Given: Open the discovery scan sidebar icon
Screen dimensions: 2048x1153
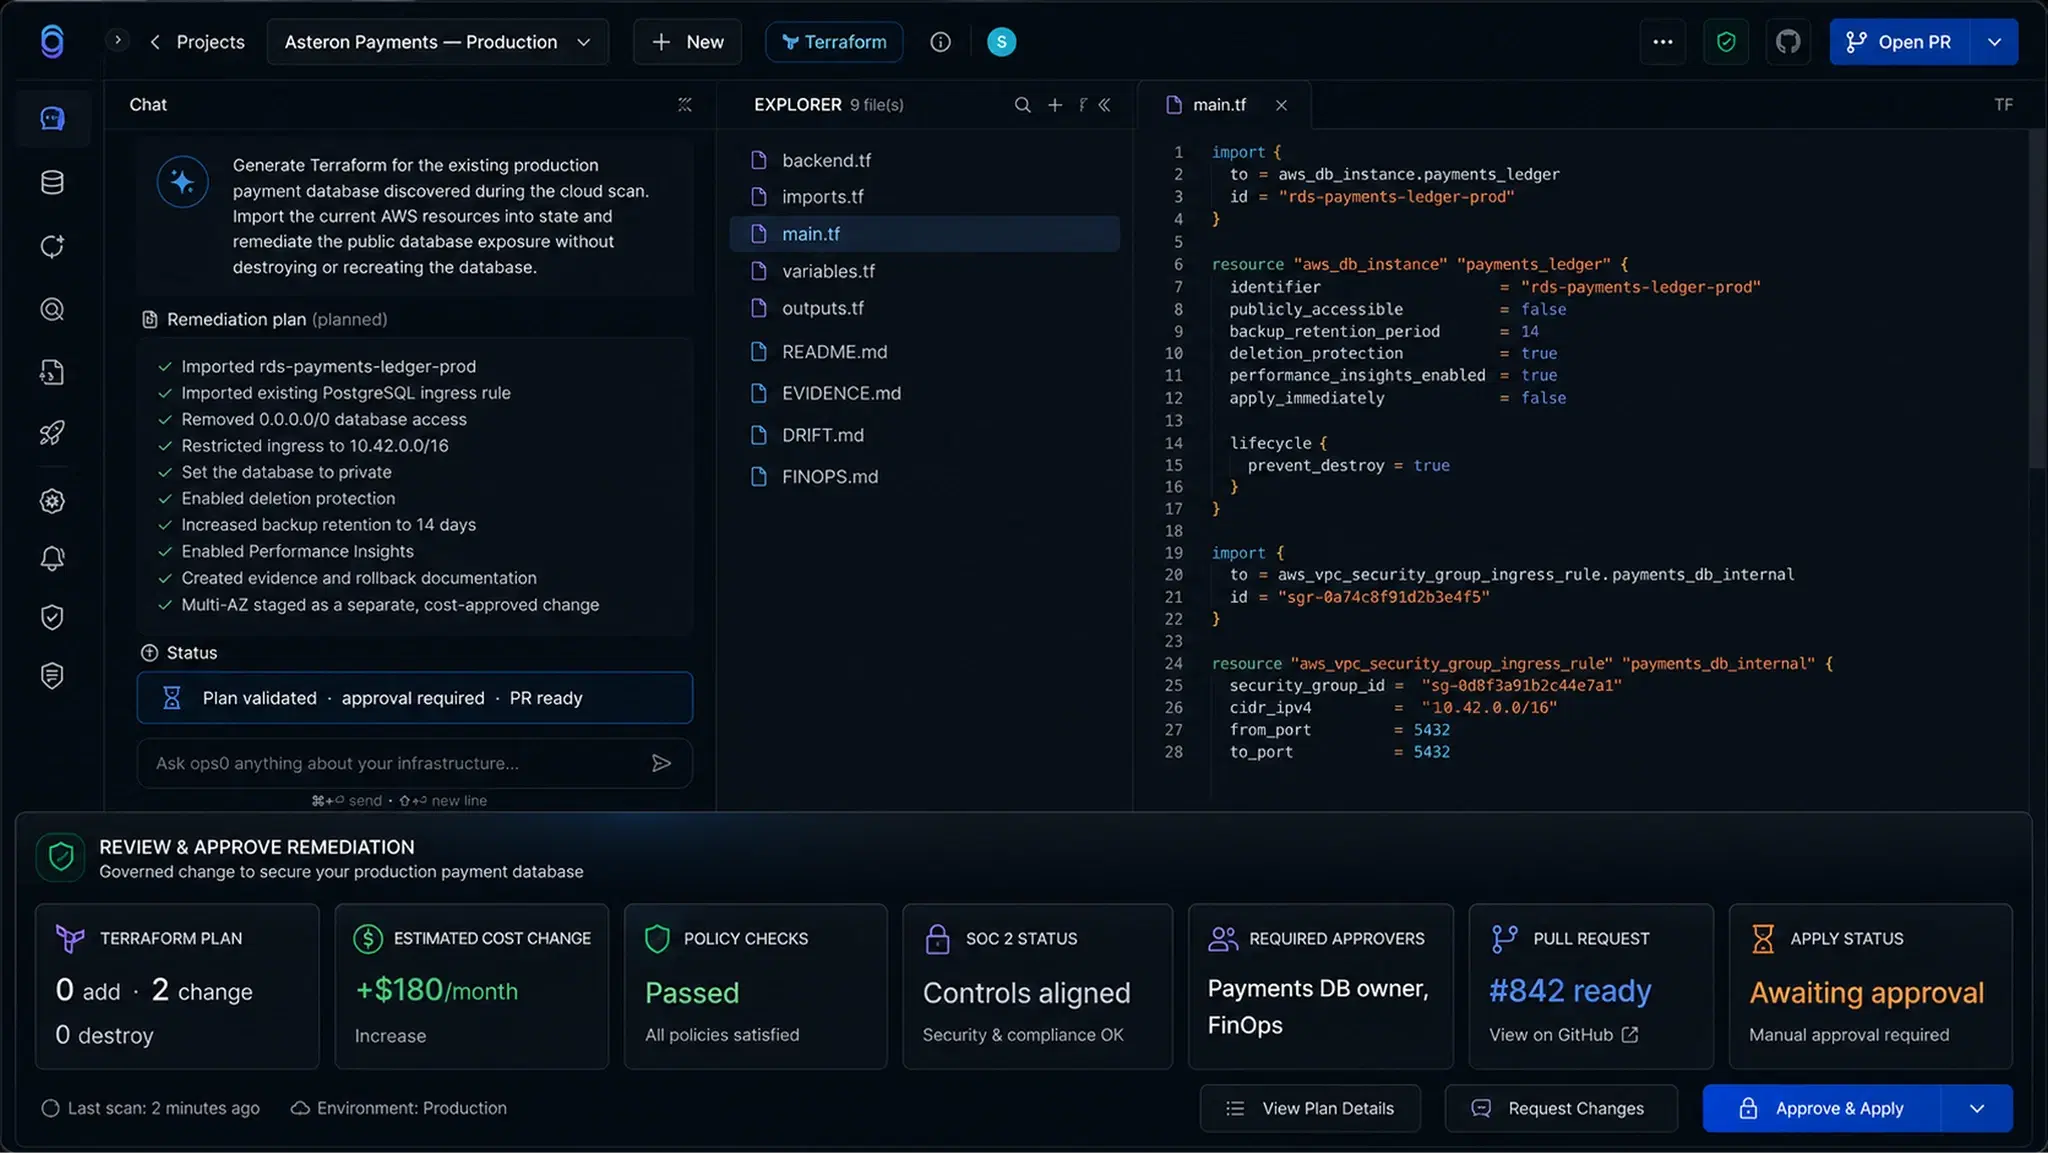Looking at the screenshot, I should click(x=52, y=310).
